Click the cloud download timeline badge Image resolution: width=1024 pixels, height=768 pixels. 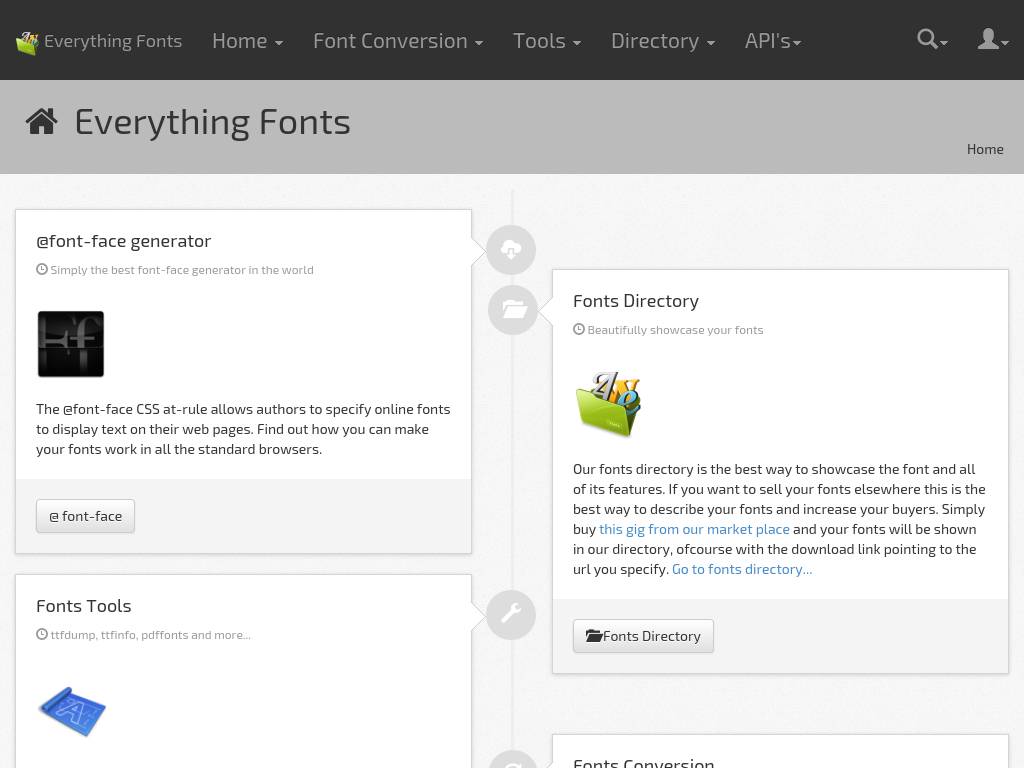(x=511, y=250)
